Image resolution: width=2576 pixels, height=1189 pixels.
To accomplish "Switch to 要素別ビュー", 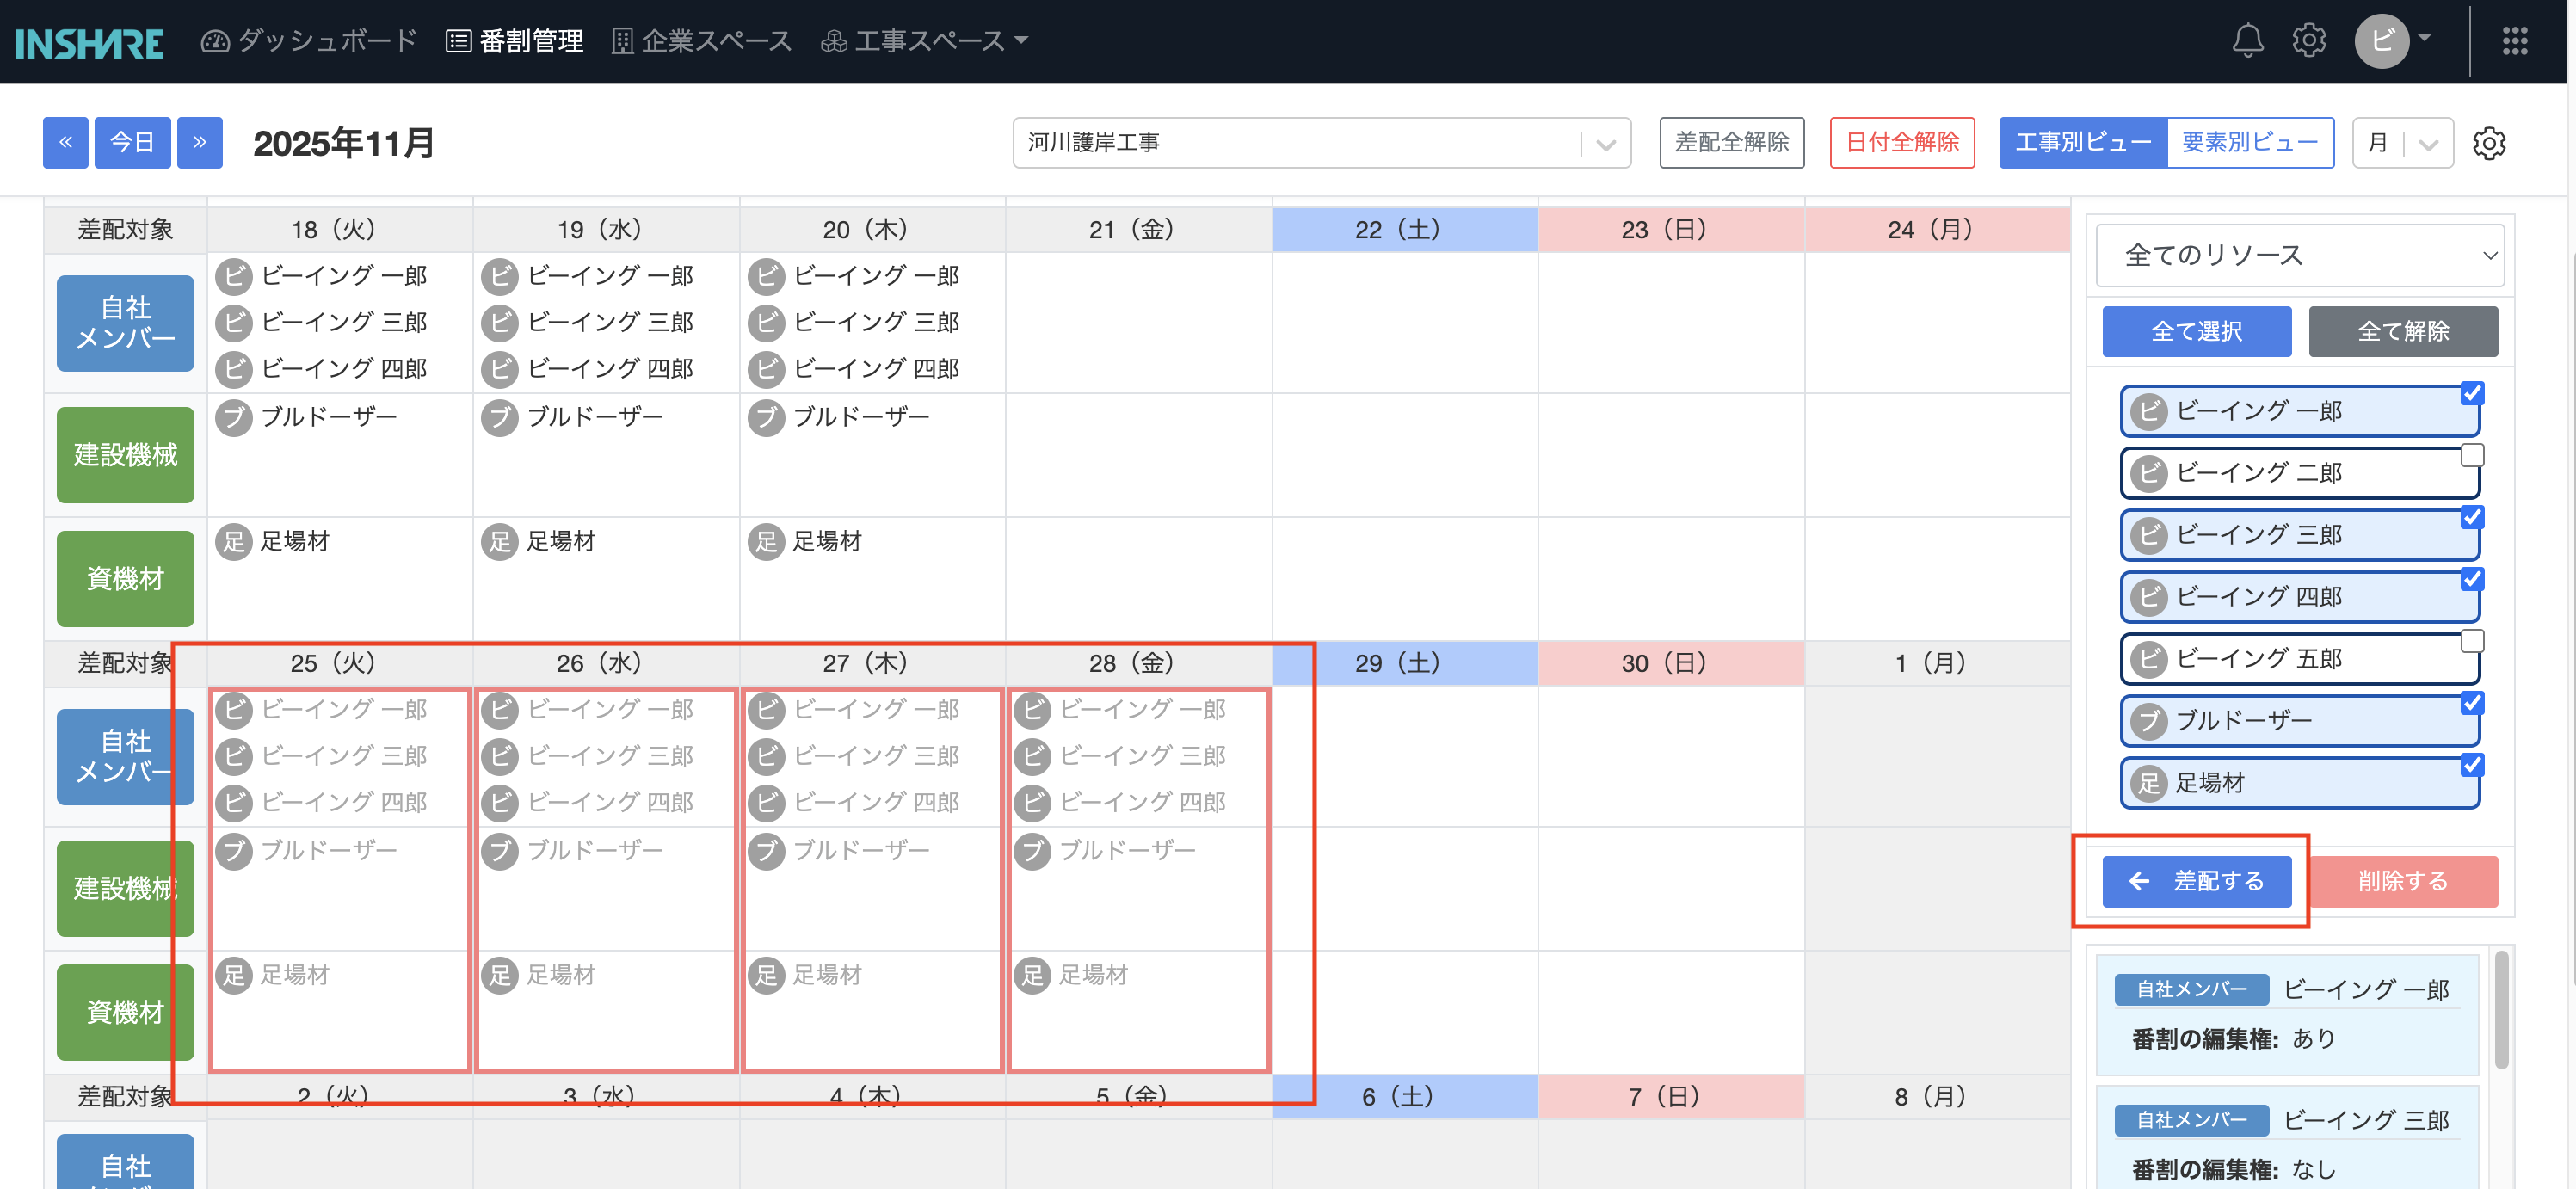I will pos(2250,143).
